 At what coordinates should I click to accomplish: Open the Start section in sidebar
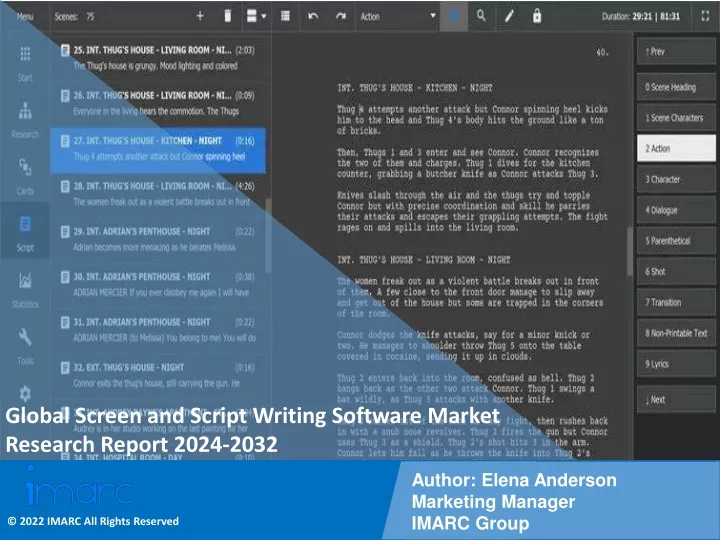(25, 63)
